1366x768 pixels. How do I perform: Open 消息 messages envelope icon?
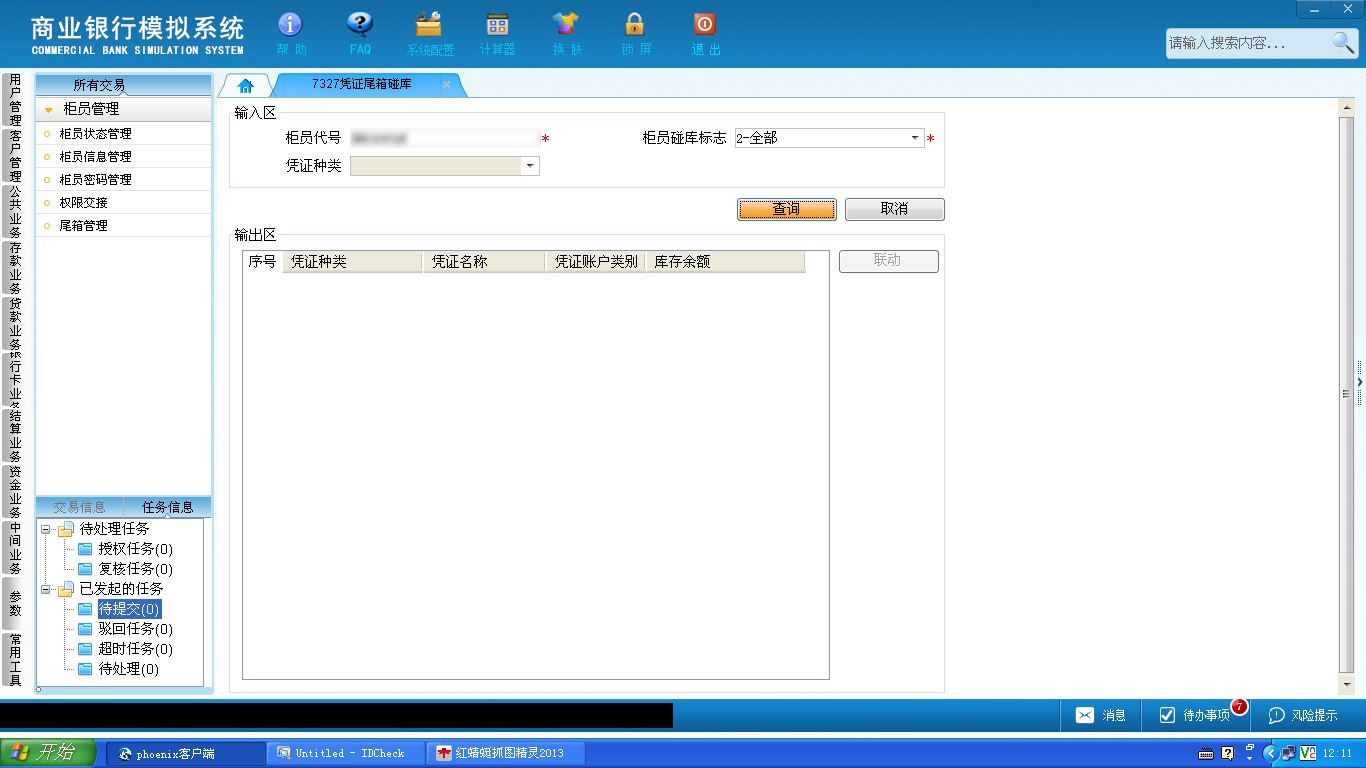pyautogui.click(x=1084, y=715)
